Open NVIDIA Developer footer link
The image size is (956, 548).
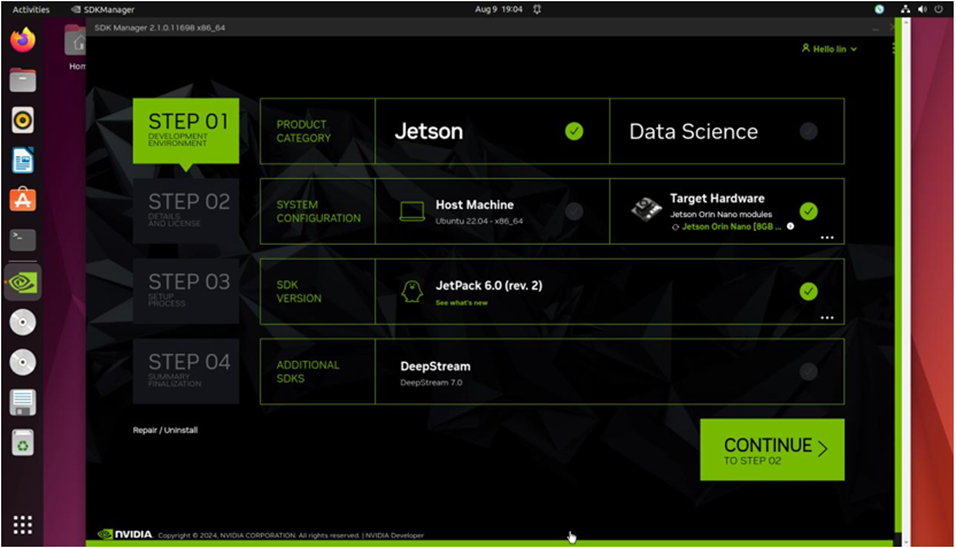point(394,535)
